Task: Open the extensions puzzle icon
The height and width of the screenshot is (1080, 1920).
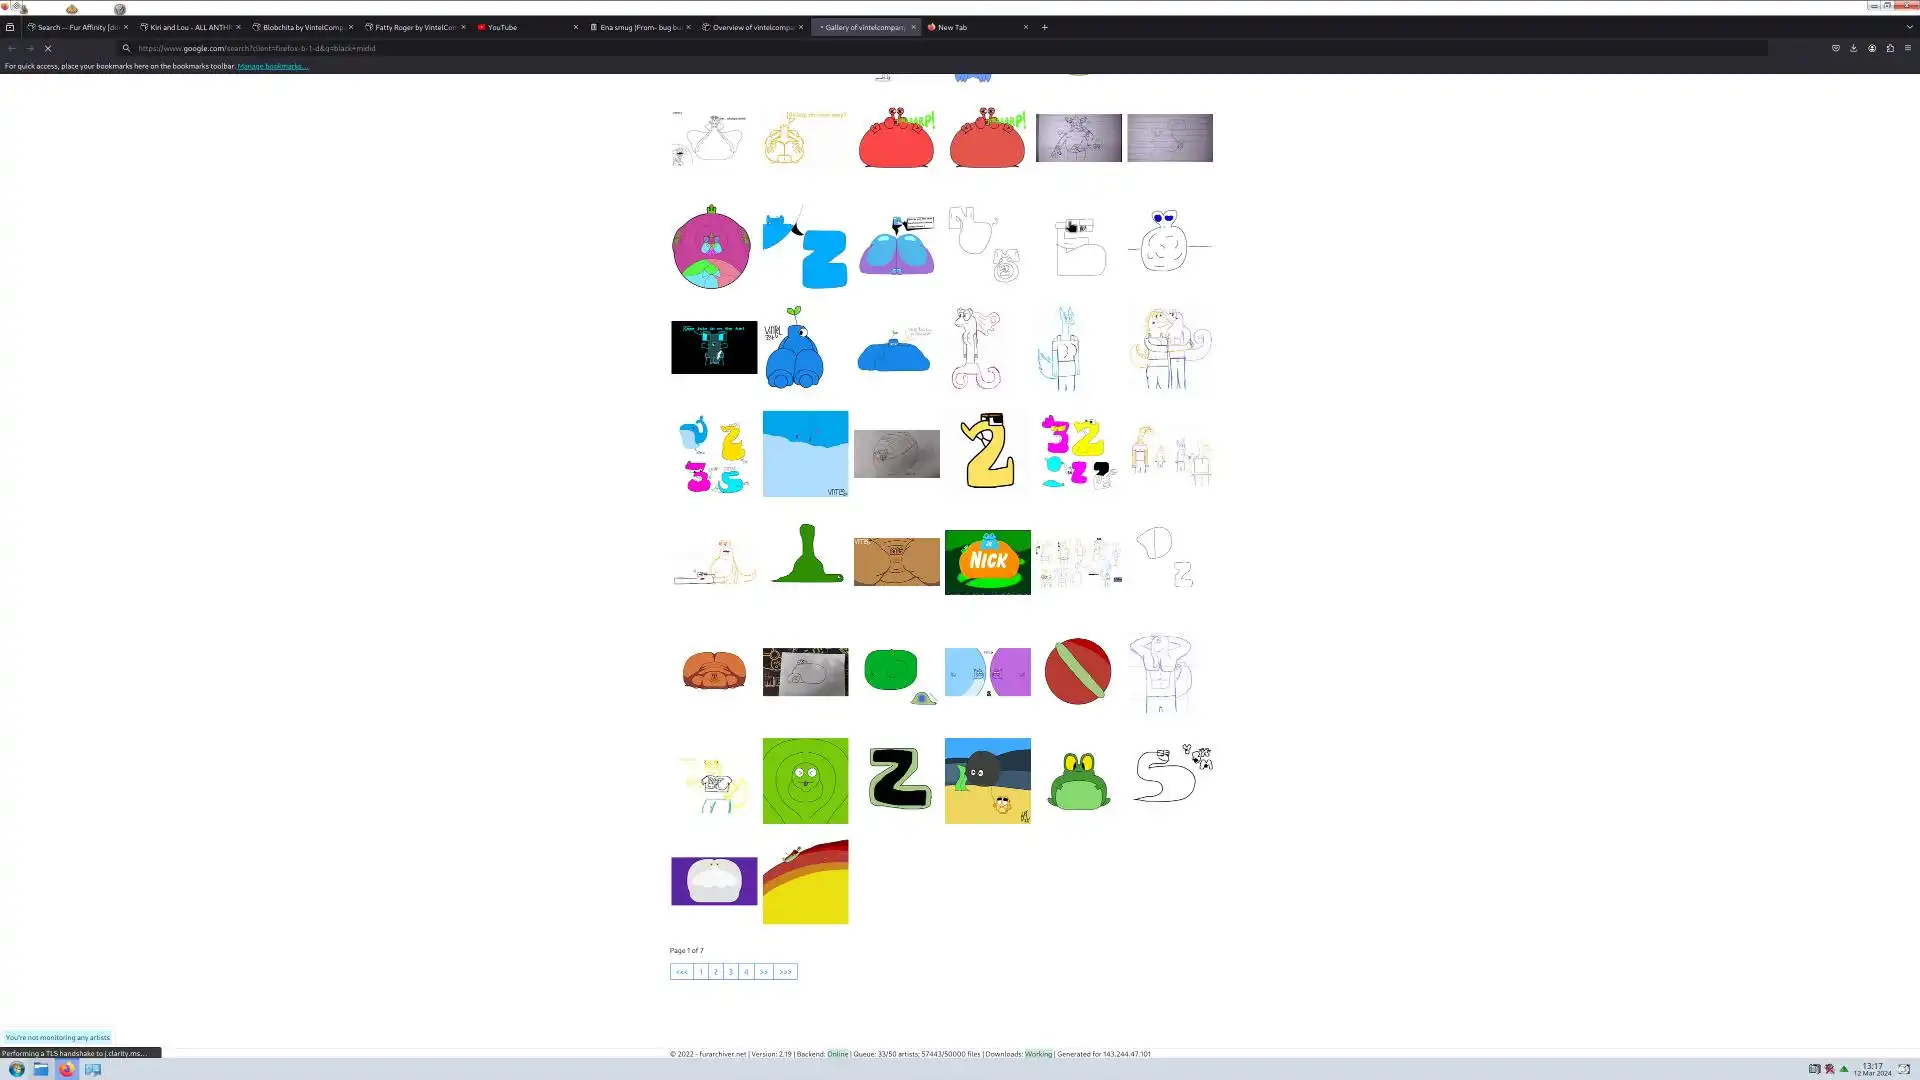Action: coord(1890,48)
